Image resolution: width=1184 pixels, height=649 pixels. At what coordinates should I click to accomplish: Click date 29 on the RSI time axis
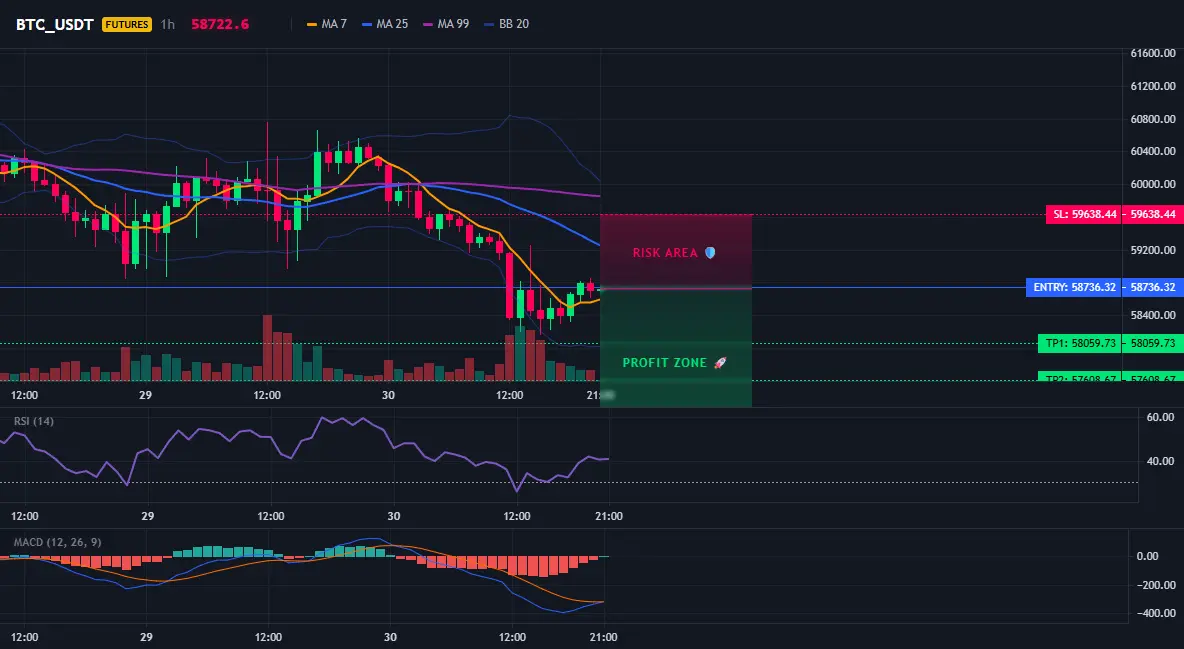click(147, 516)
